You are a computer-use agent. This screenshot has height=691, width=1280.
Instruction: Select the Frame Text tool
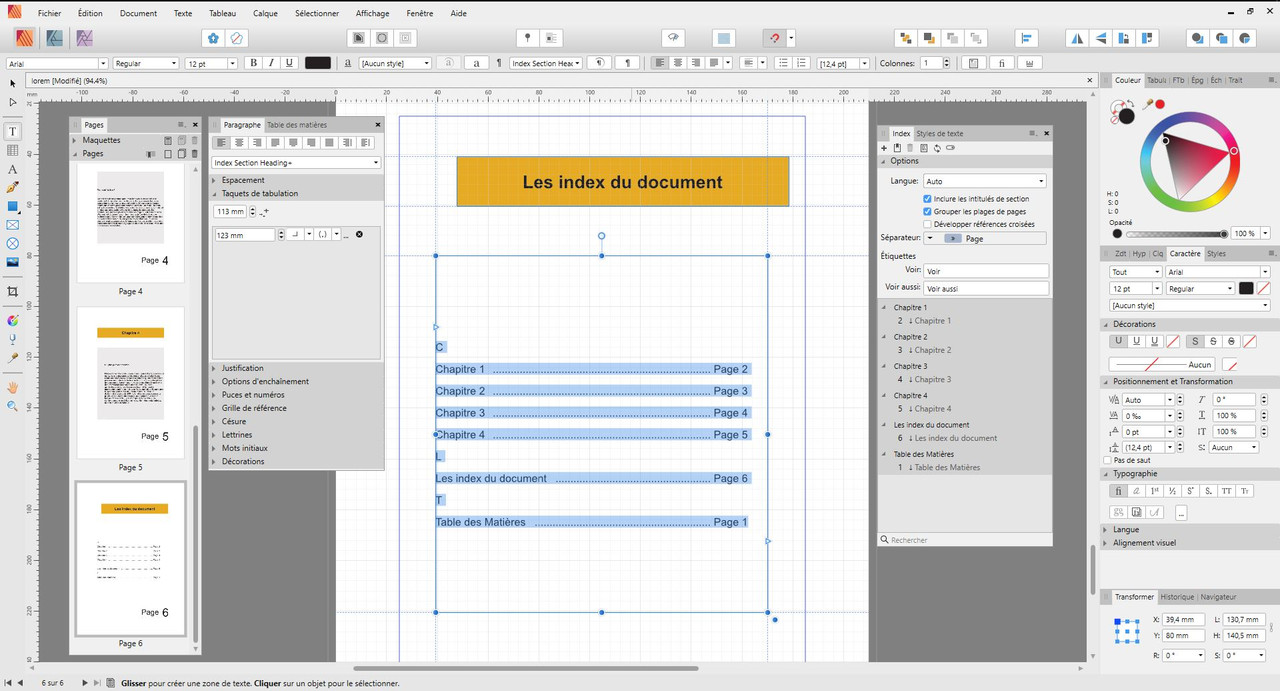13,131
